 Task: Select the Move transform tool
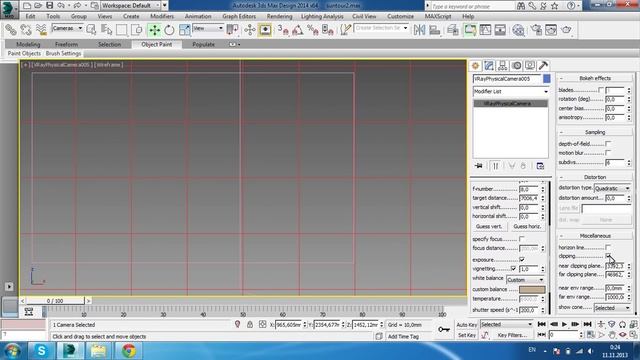(x=154, y=30)
